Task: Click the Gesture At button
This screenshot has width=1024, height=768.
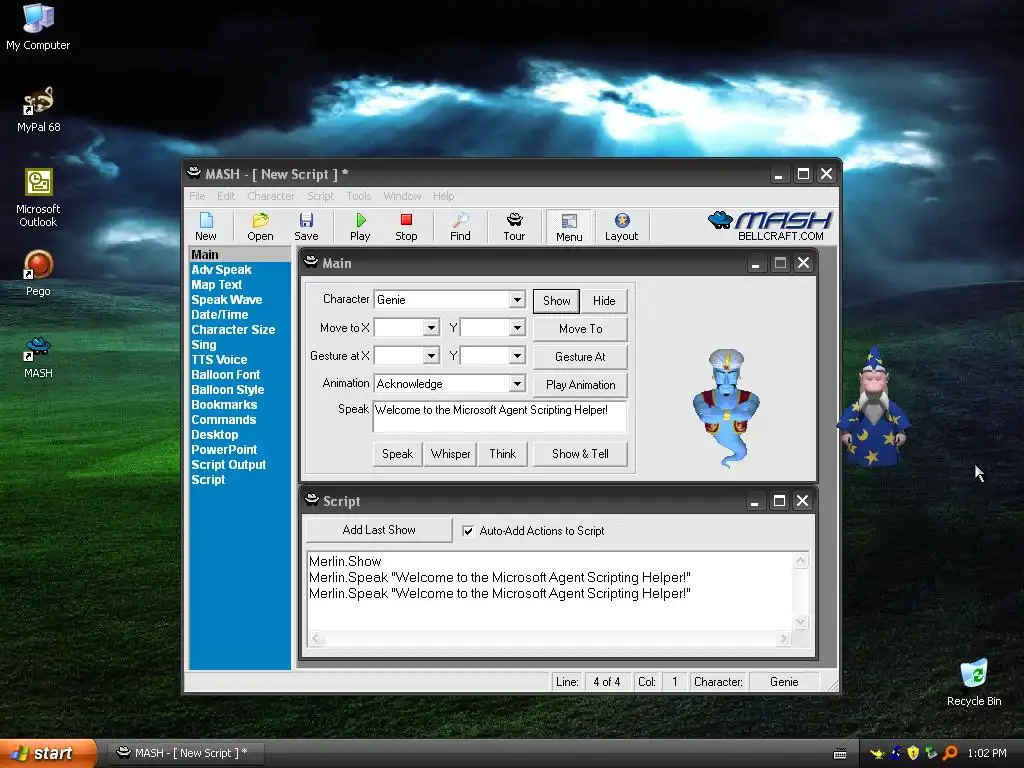Action: (x=581, y=357)
